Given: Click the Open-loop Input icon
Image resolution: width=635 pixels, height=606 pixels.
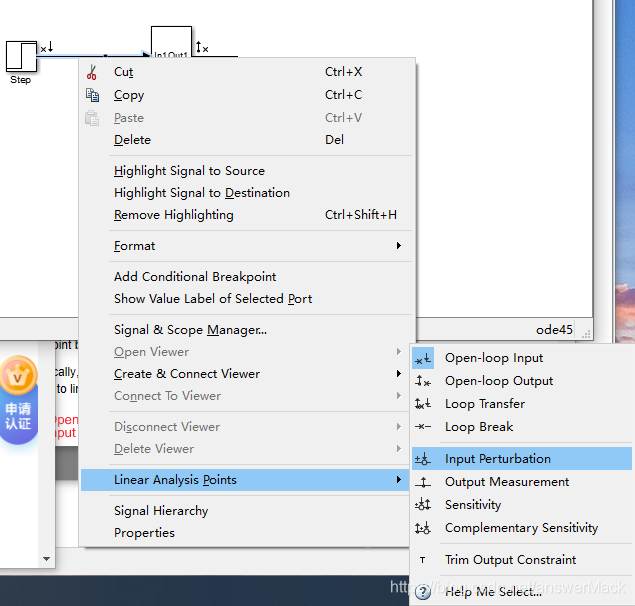Looking at the screenshot, I should point(423,358).
